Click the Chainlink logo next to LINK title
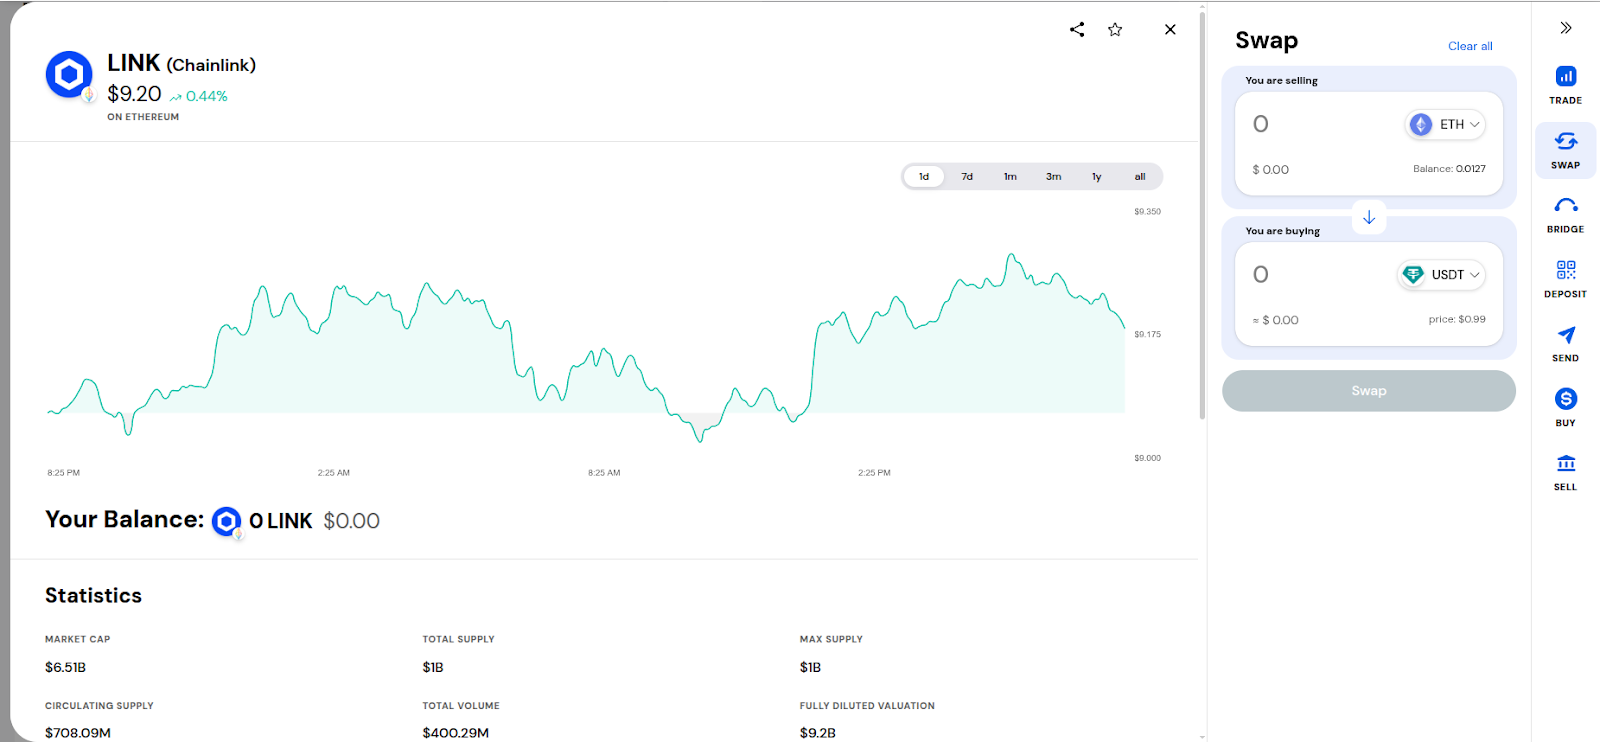Viewport: 1600px width, 742px height. coord(69,75)
